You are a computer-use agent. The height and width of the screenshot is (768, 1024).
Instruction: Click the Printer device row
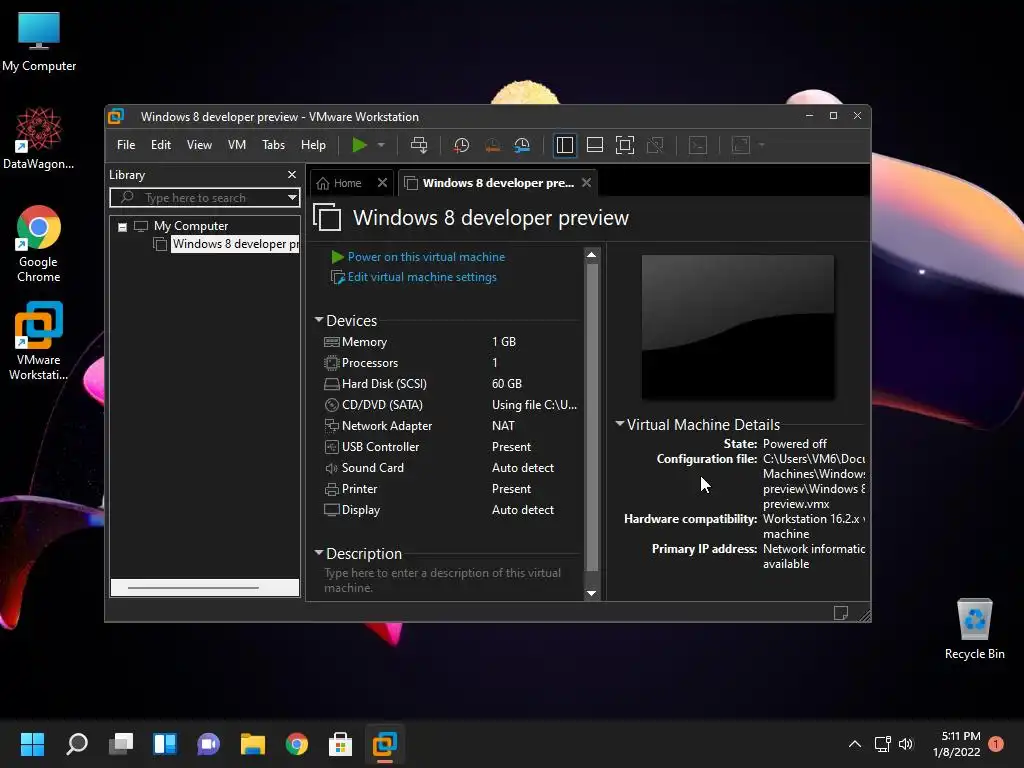click(x=451, y=488)
